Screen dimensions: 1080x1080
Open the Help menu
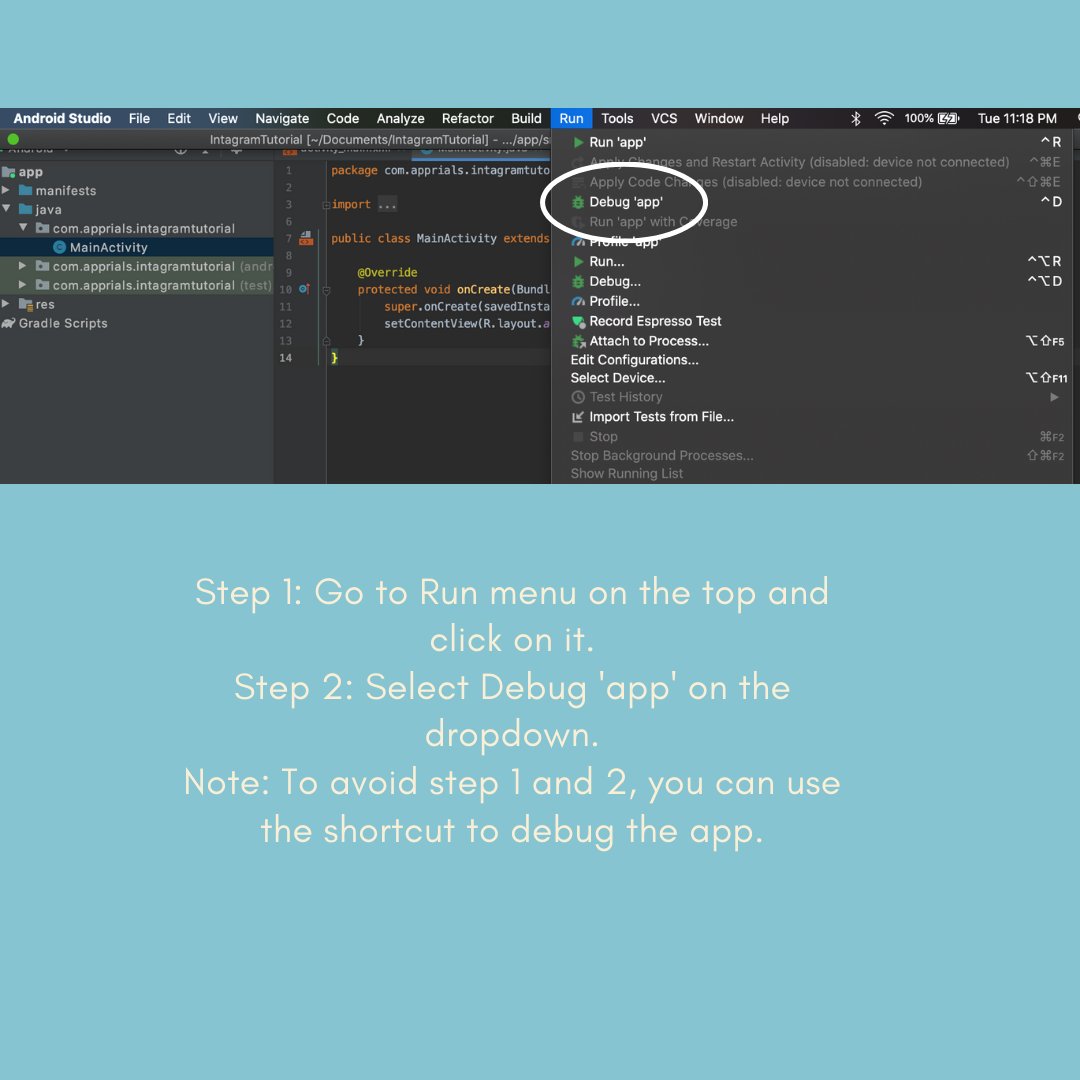click(x=775, y=118)
